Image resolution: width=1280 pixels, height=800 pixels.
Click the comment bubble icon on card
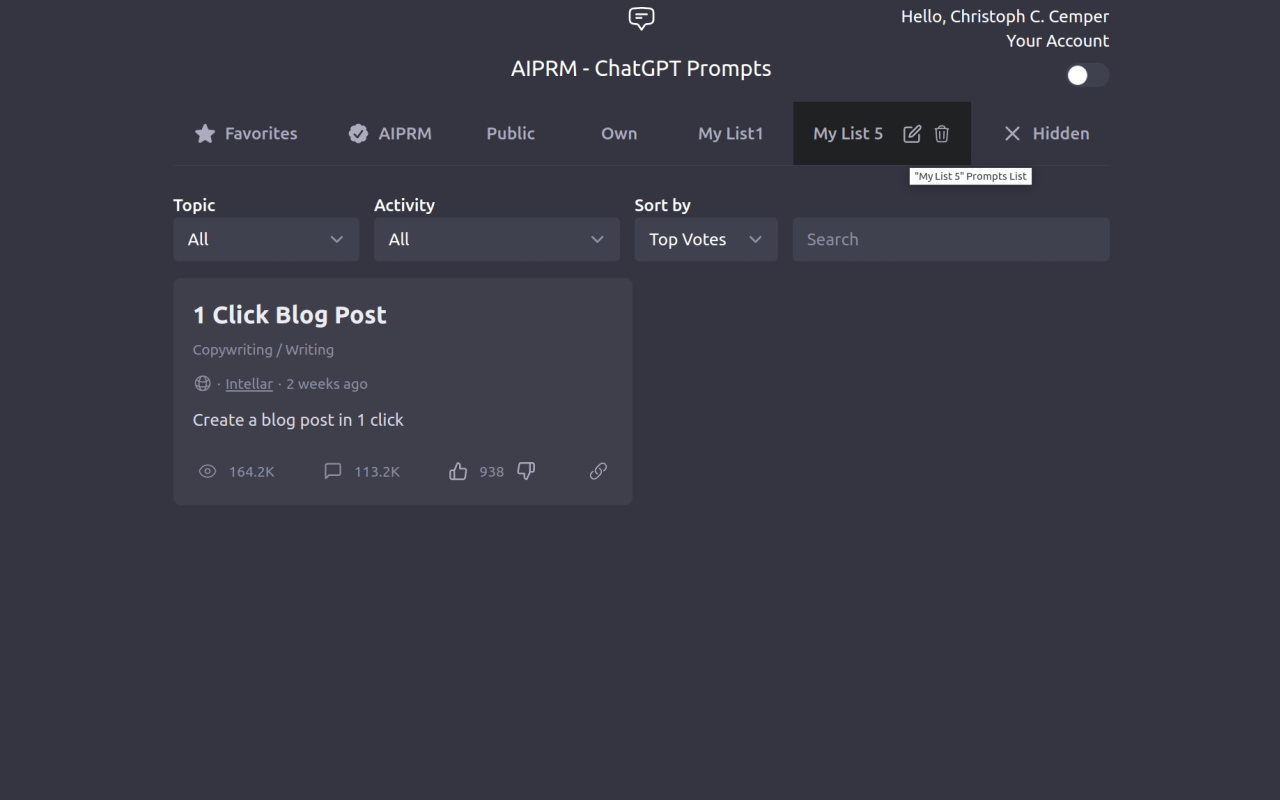coord(333,471)
